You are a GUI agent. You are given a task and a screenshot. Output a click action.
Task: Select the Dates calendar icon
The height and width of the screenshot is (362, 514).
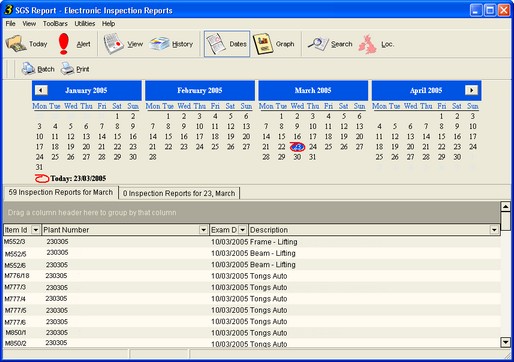(216, 44)
